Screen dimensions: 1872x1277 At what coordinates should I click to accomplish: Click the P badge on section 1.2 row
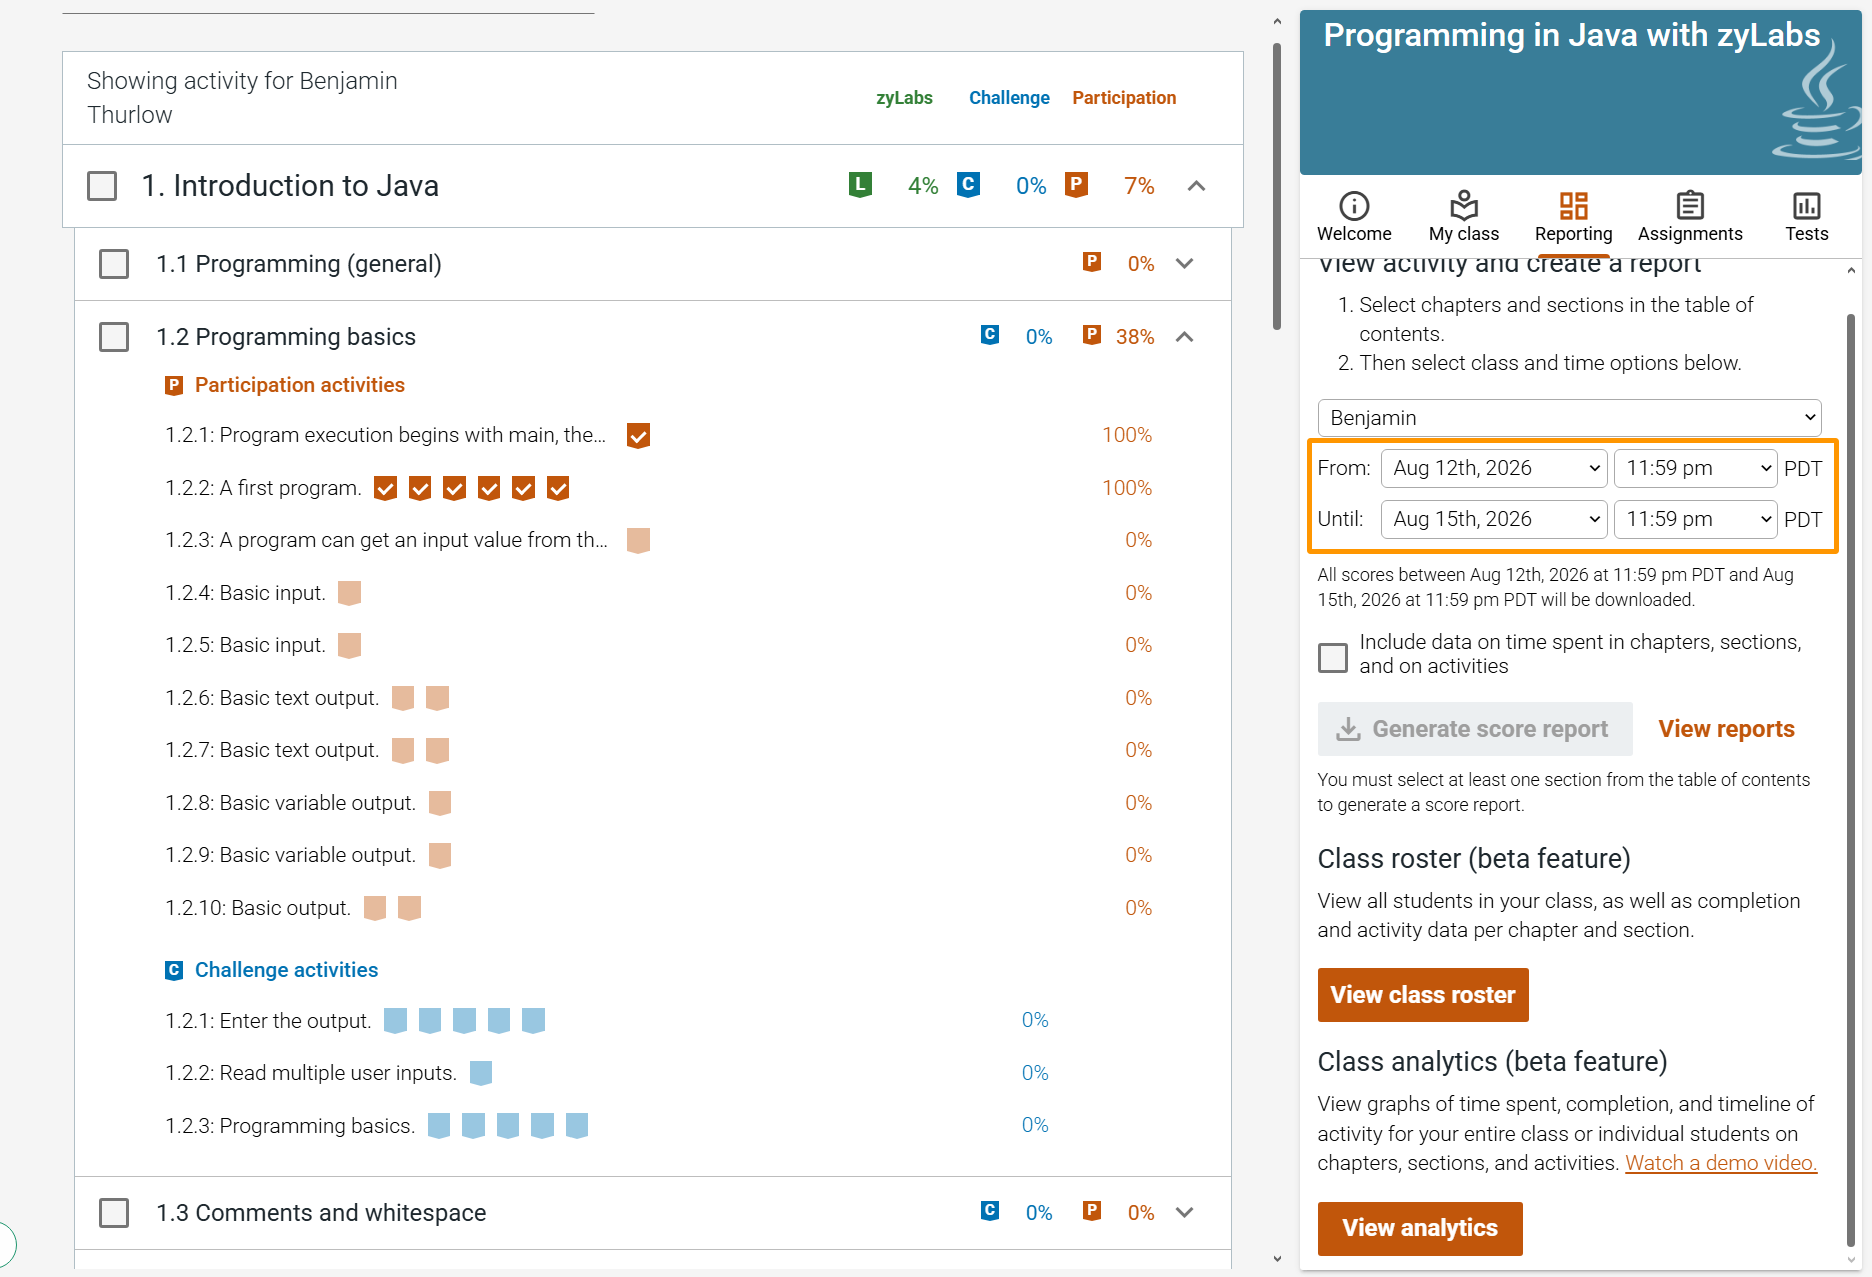point(1092,335)
